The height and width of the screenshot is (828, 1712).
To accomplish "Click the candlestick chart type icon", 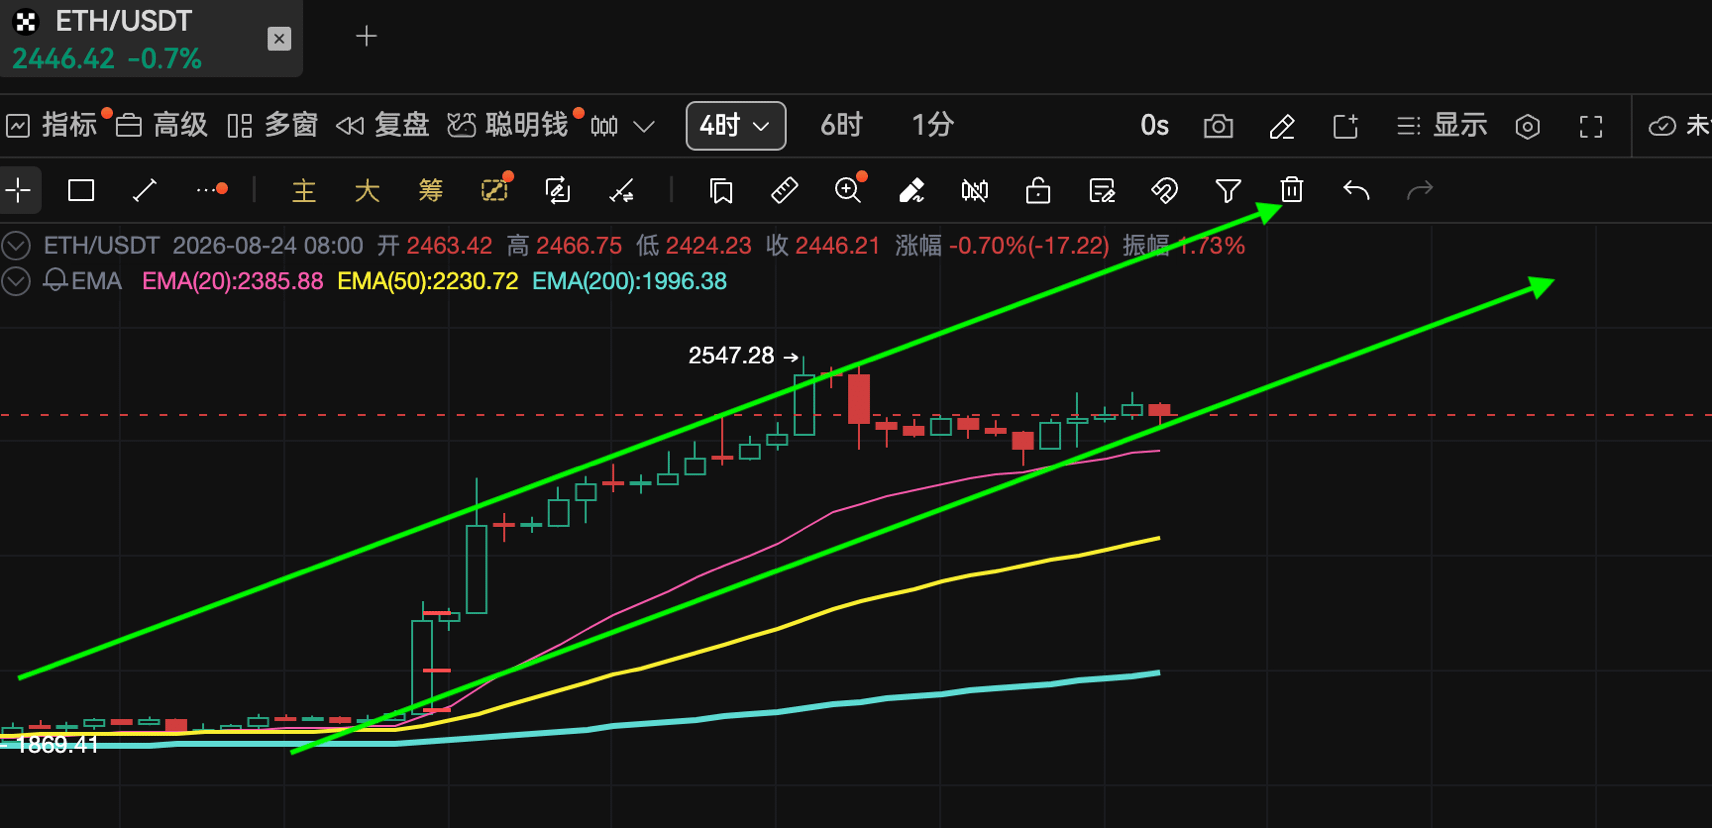I will (604, 126).
